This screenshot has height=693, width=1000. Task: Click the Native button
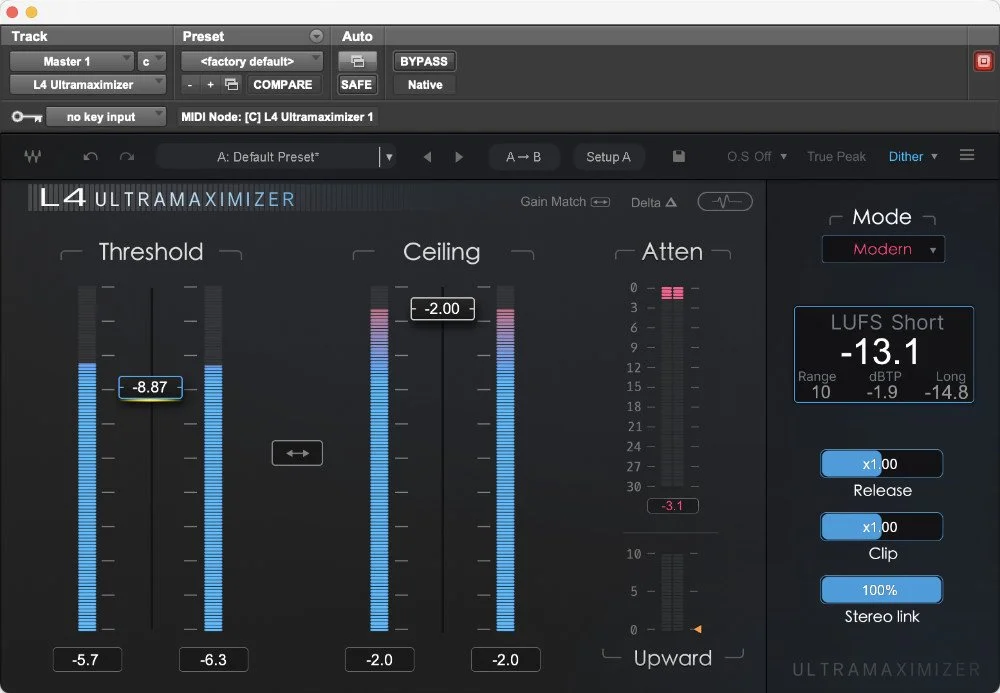click(x=425, y=84)
